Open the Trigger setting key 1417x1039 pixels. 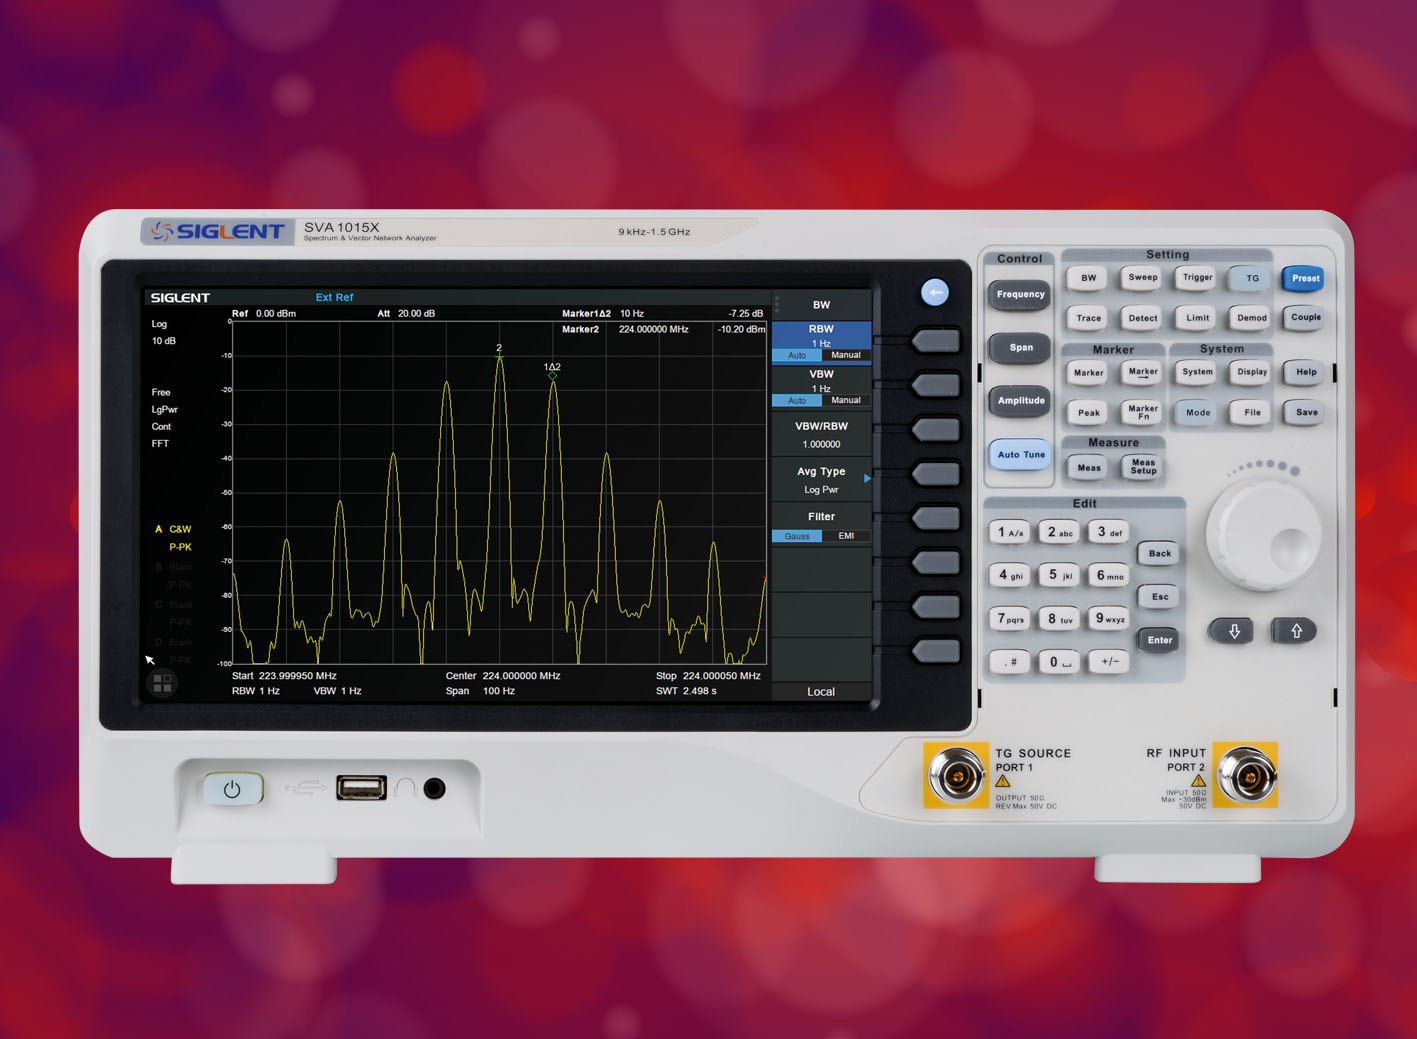(x=1197, y=278)
